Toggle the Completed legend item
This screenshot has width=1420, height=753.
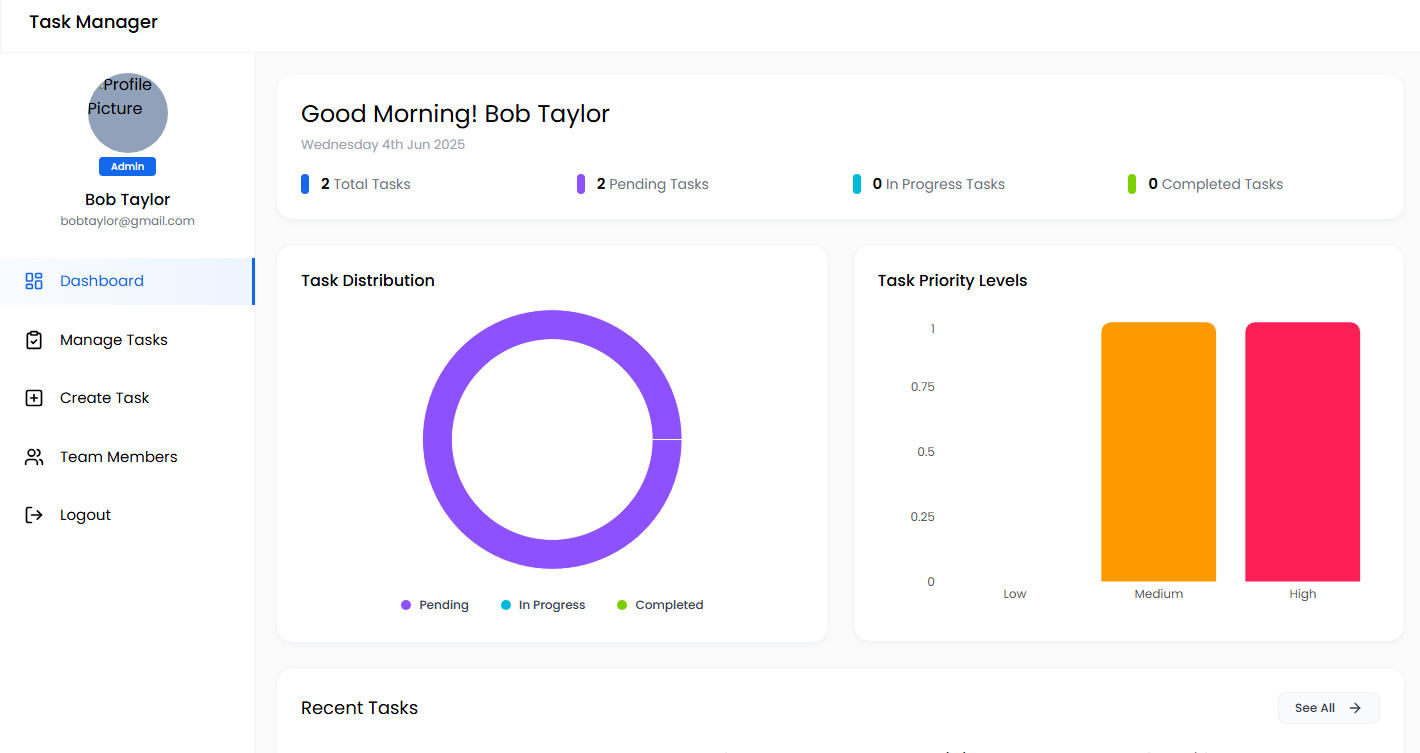[660, 605]
